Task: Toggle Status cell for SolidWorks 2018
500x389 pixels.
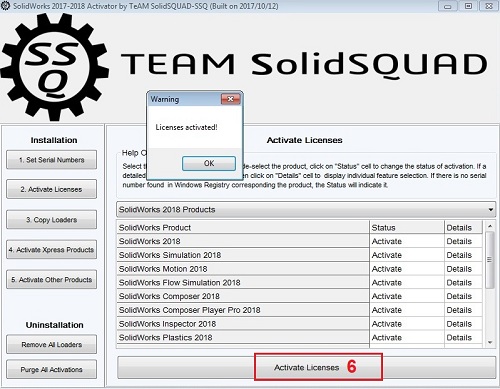Action: [407, 241]
